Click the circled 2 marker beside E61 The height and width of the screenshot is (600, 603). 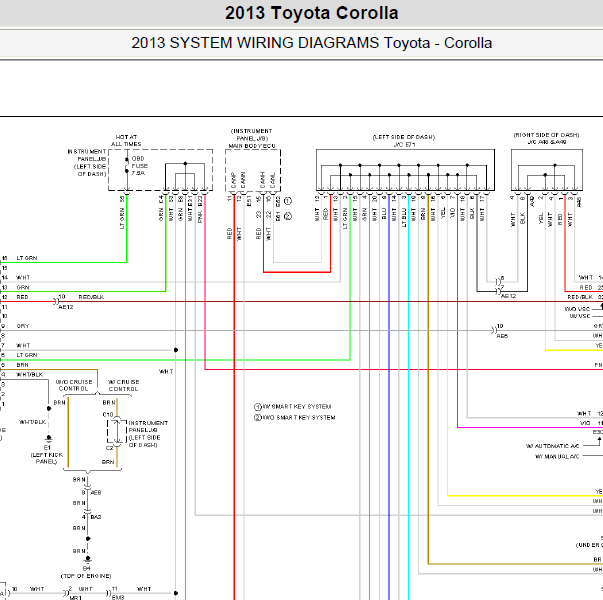pos(288,216)
